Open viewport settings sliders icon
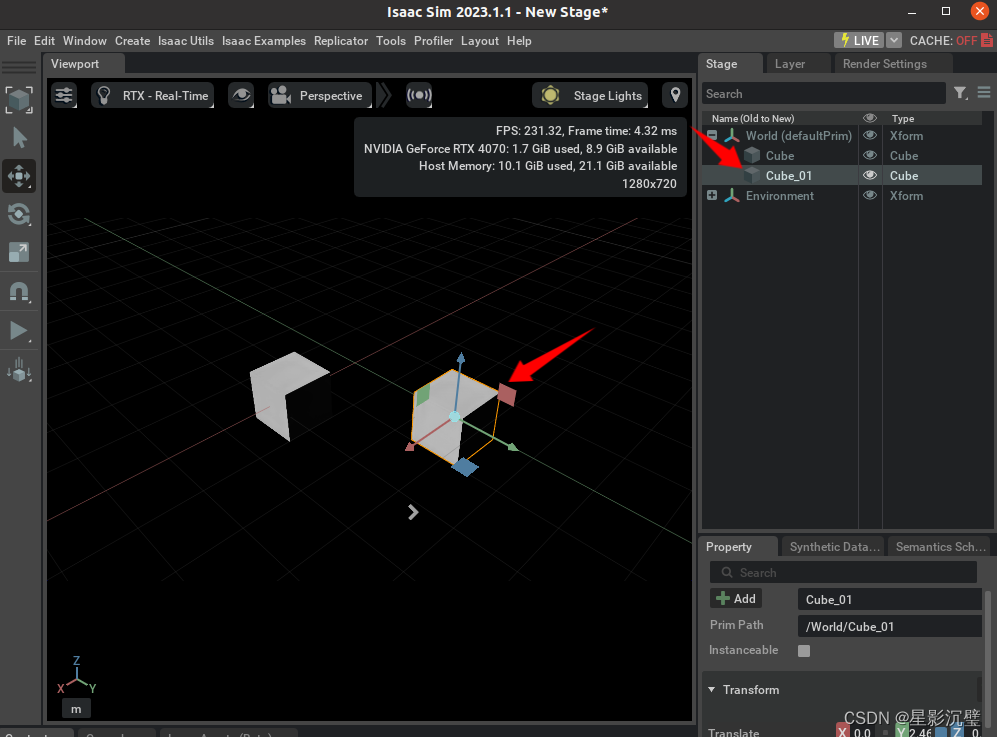This screenshot has height=737, width=997. (x=64, y=95)
